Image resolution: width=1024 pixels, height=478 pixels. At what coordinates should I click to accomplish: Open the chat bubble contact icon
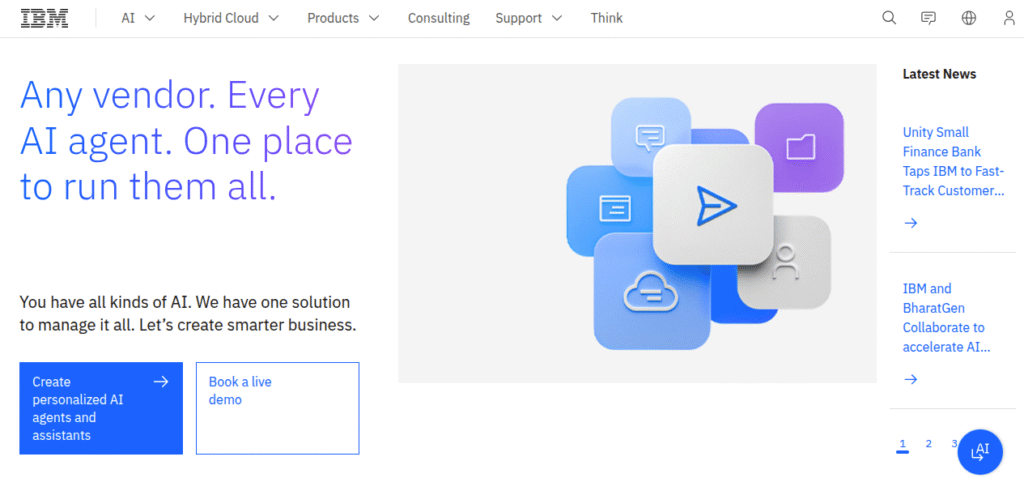pos(929,18)
